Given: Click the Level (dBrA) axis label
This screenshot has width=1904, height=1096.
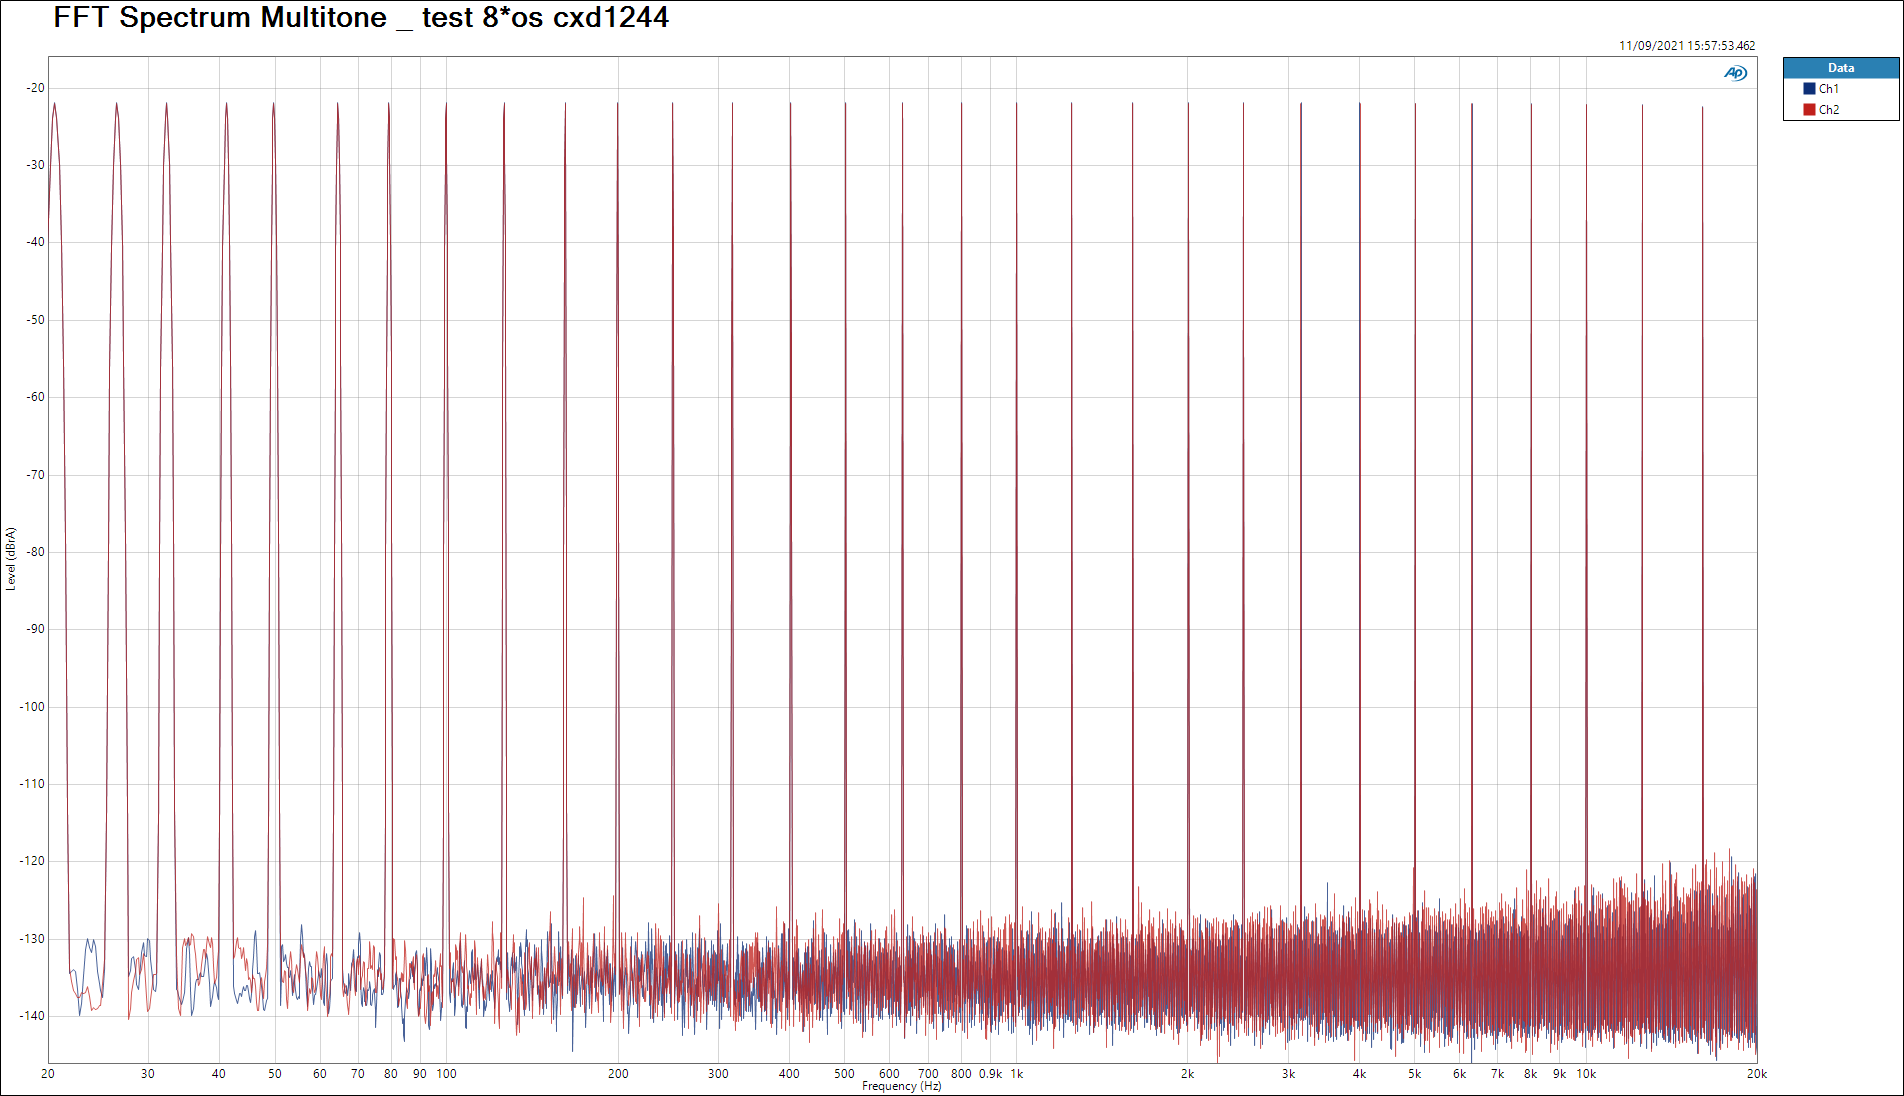Looking at the screenshot, I should [11, 559].
